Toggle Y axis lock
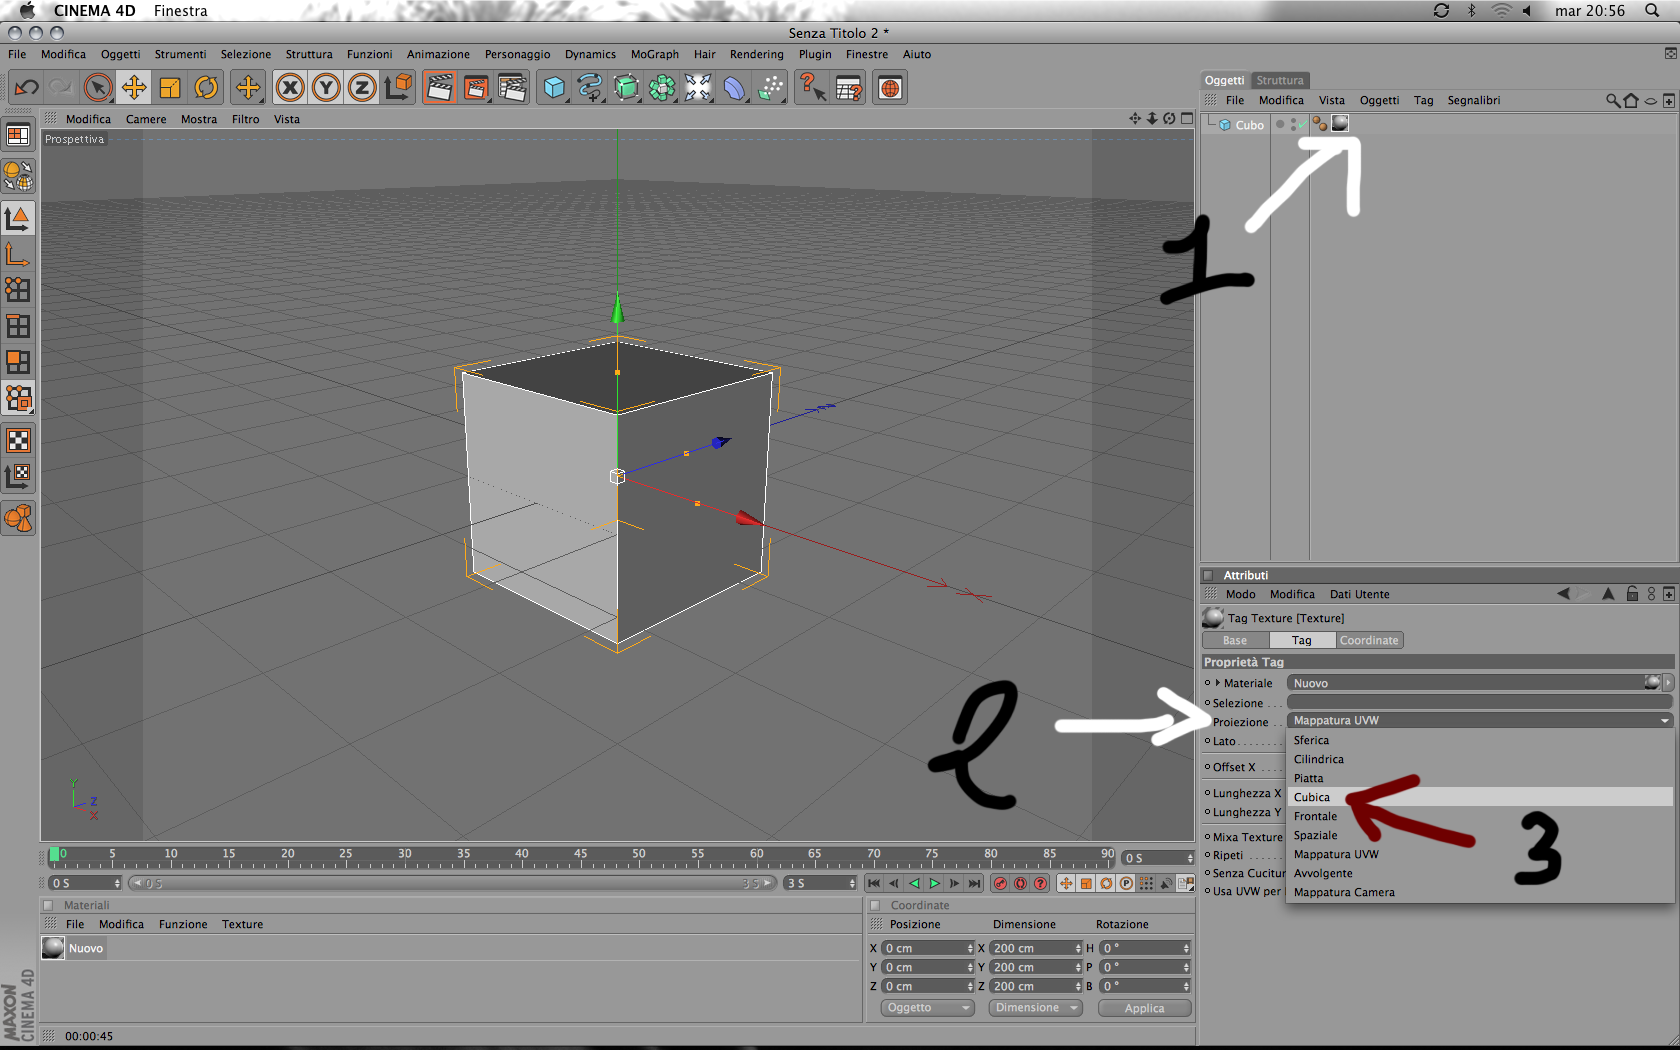 [326, 88]
